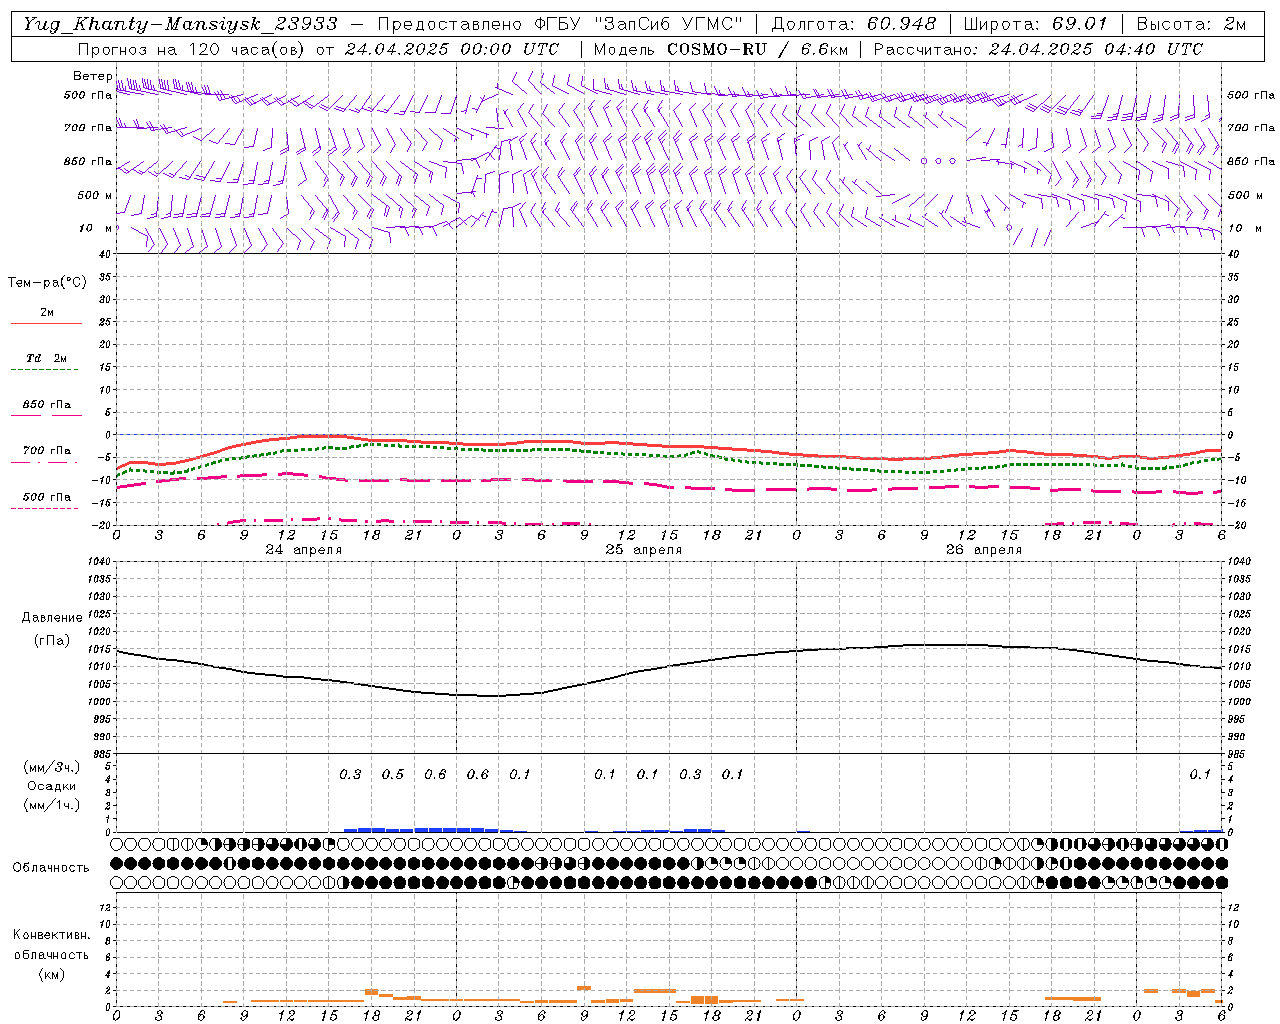
Task: Click the Рассчитано: 24.04.2025 04:40 UTC timestamp
Action: coord(1038,49)
